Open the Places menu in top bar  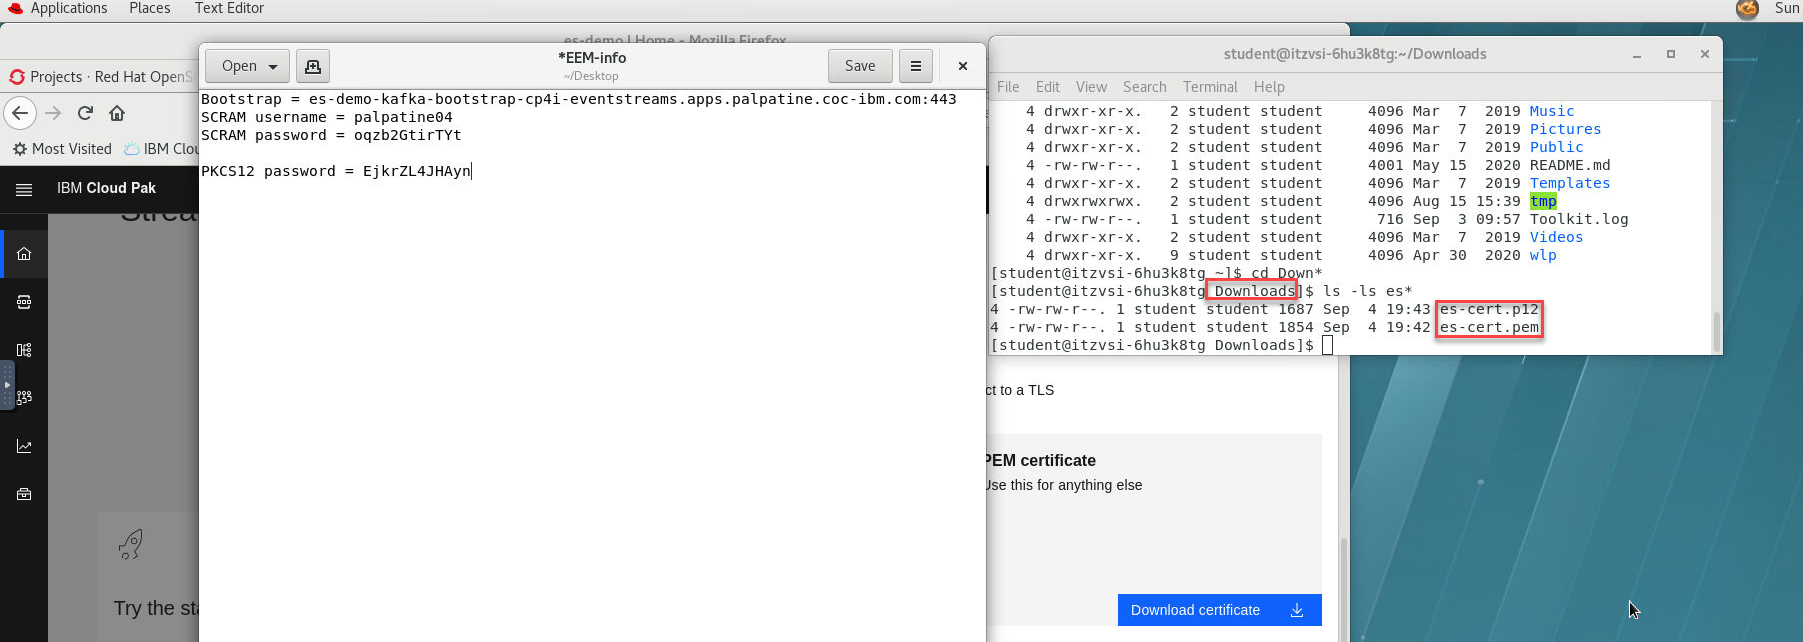coord(149,8)
